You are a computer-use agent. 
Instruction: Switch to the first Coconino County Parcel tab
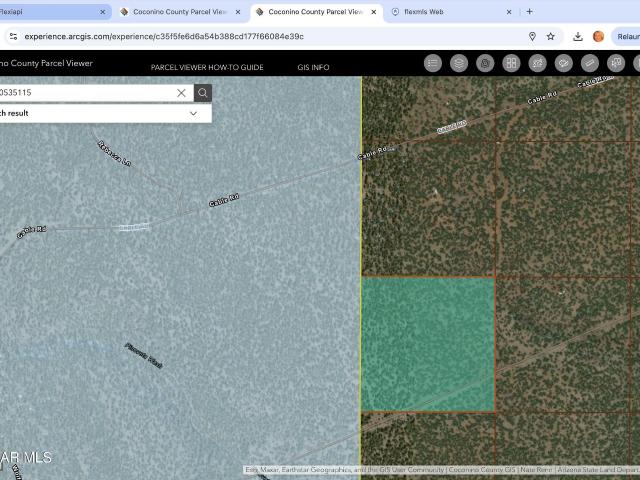[x=180, y=12]
